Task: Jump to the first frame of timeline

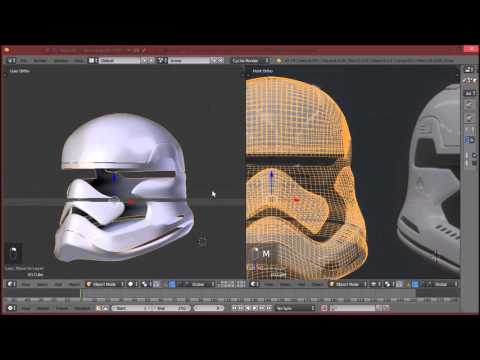Action: pyautogui.click(x=234, y=308)
